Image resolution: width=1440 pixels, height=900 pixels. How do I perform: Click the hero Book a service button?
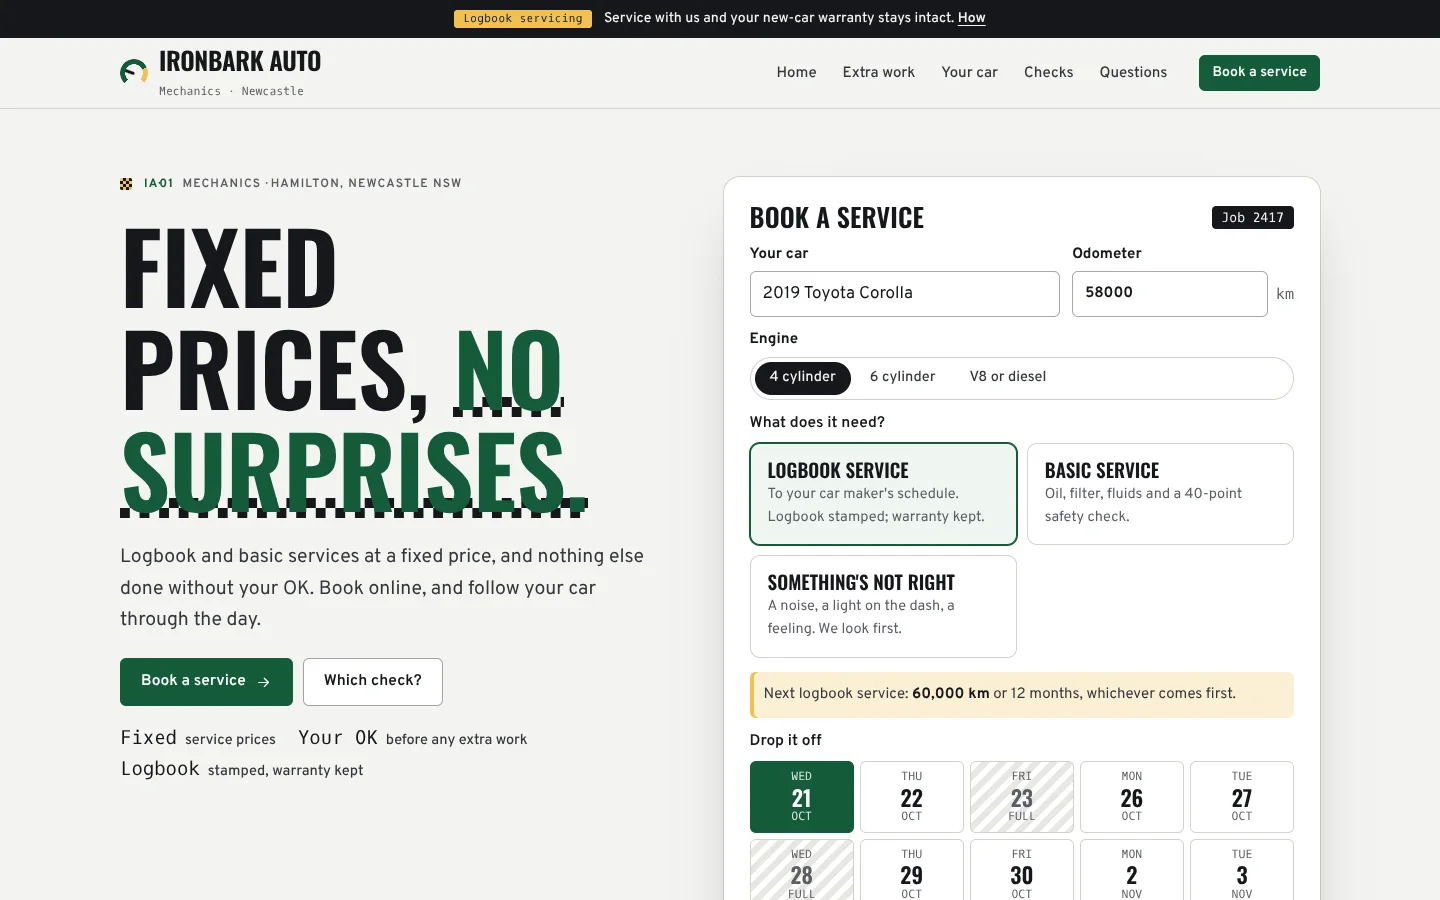point(206,681)
